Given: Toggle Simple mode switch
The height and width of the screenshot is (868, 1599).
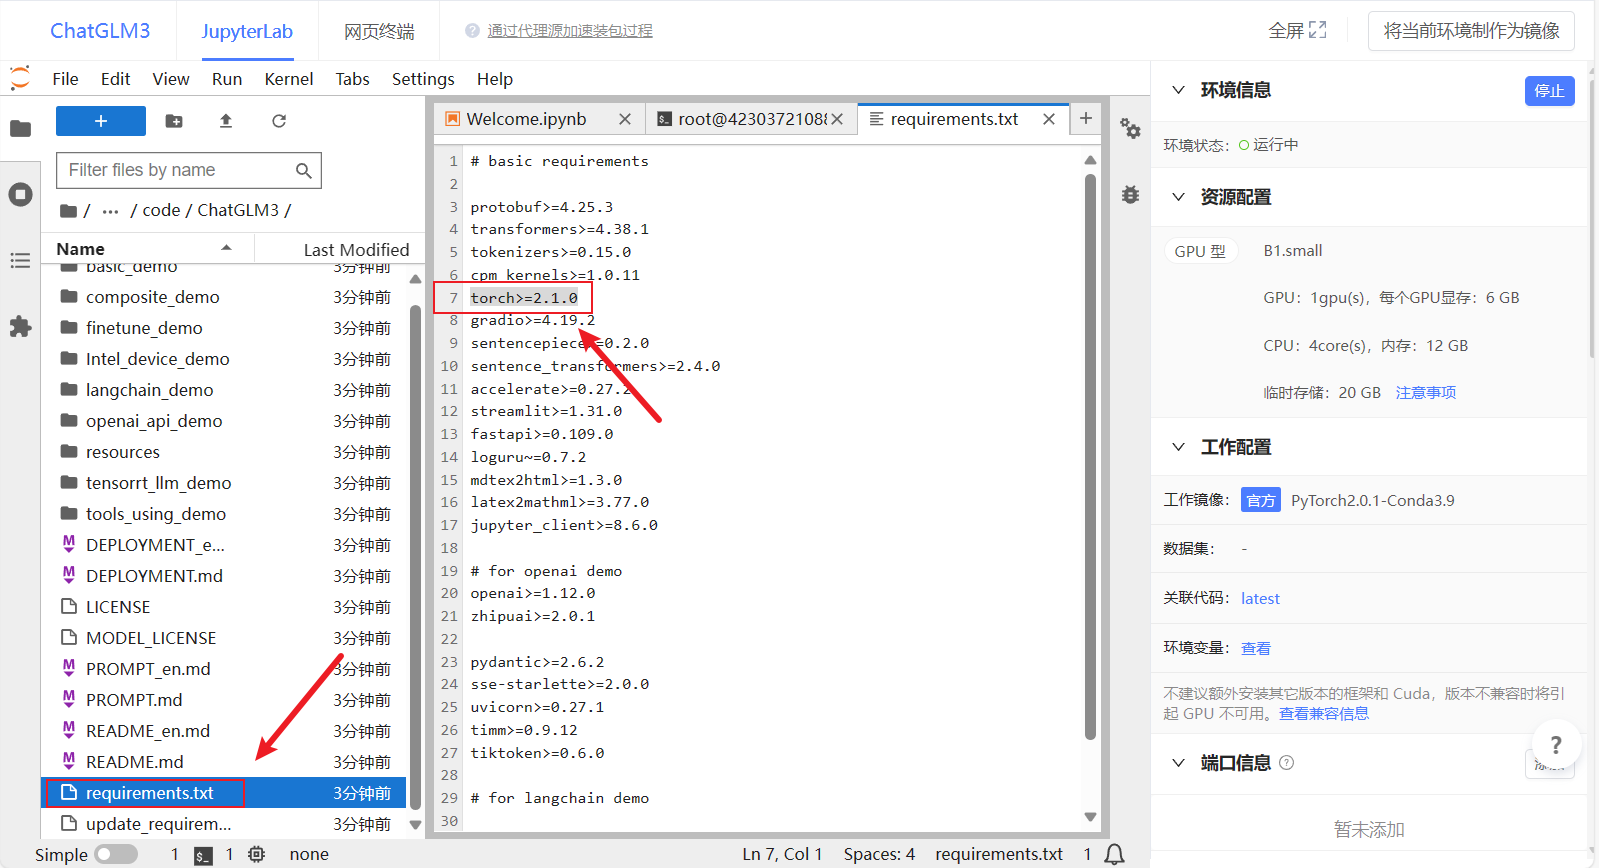Looking at the screenshot, I should (116, 854).
